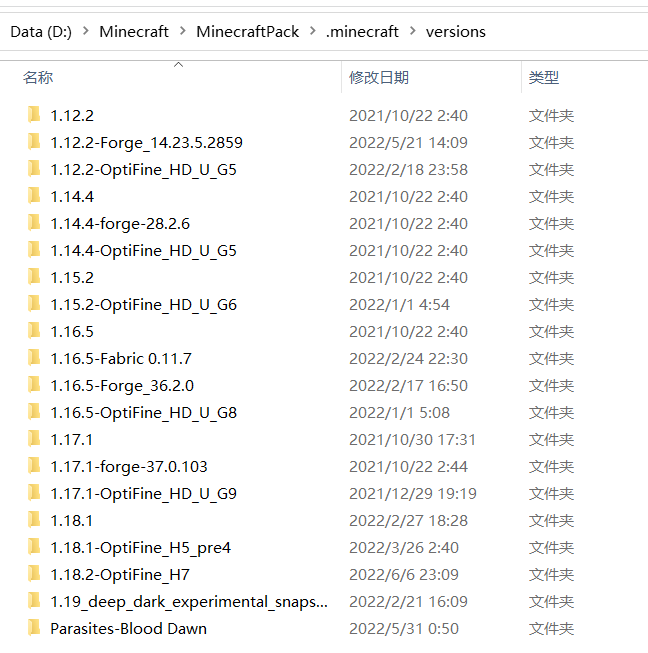This screenshot has width=648, height=653.
Task: Select 1.12.2-Forge_14.23.5.2859 folder name
Action: [x=146, y=142]
